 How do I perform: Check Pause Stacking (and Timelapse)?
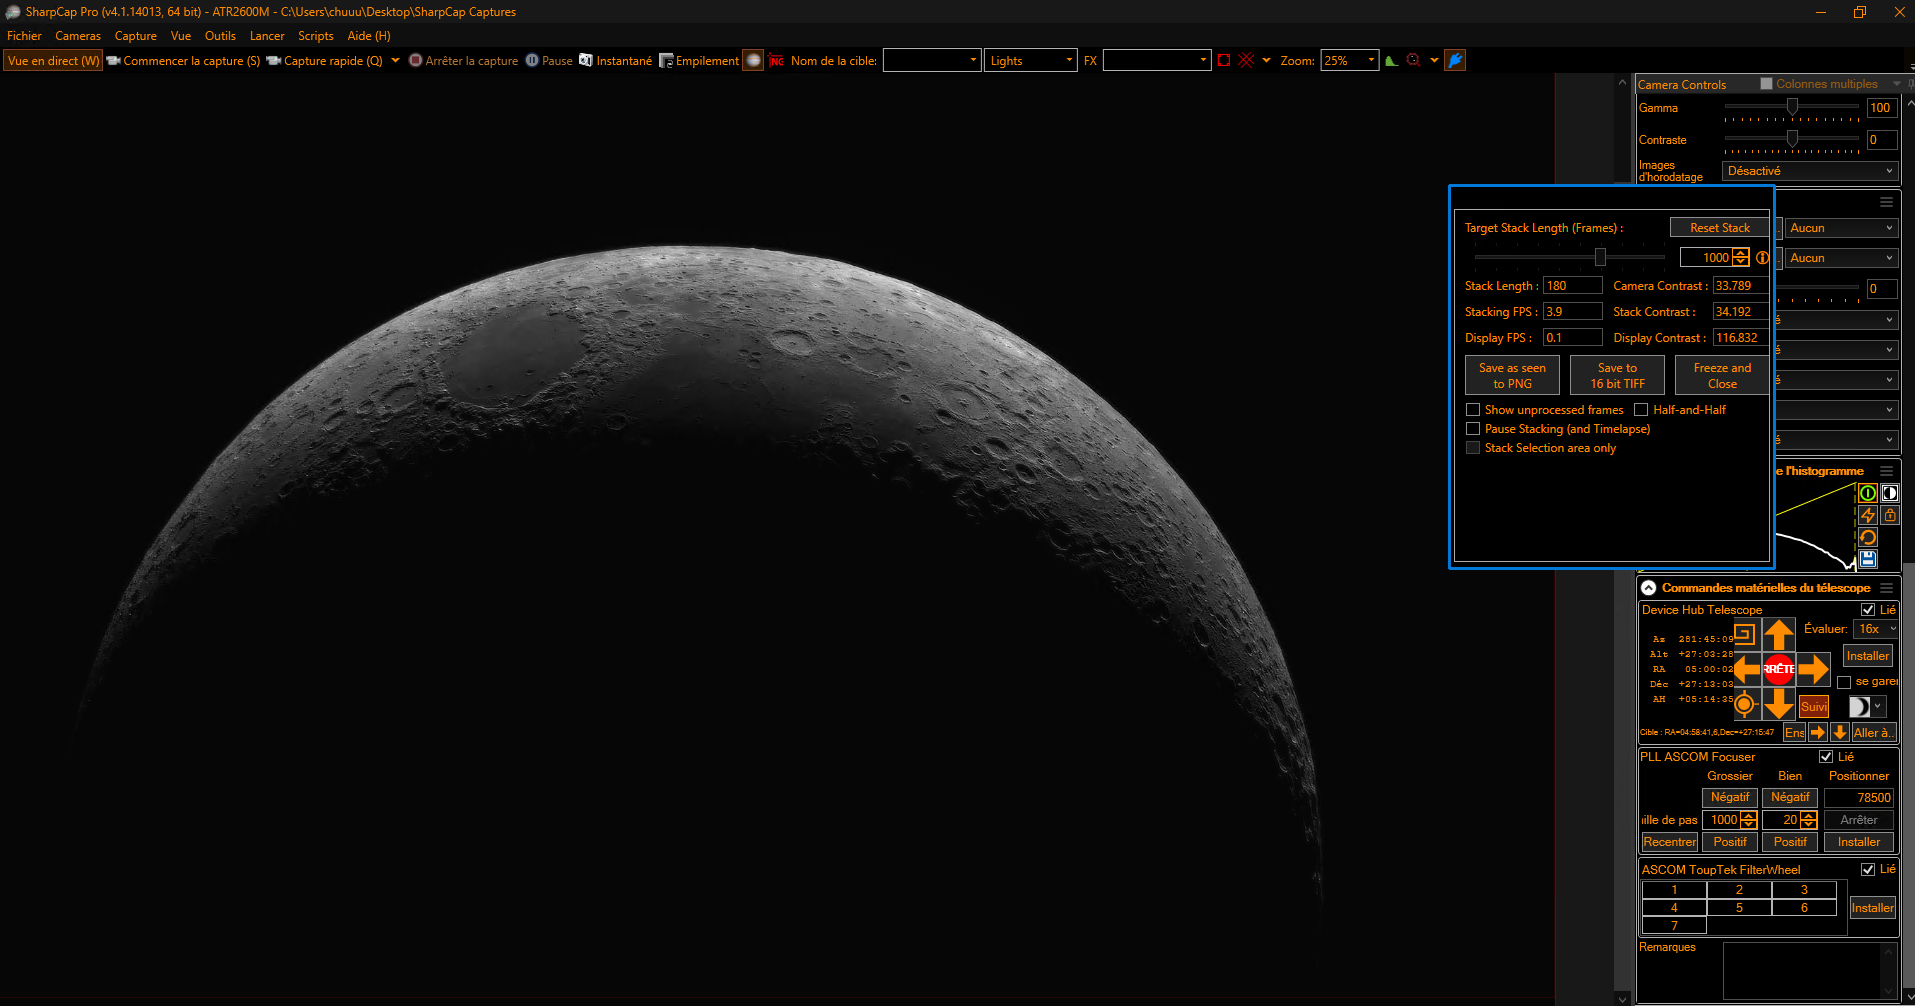tap(1473, 429)
